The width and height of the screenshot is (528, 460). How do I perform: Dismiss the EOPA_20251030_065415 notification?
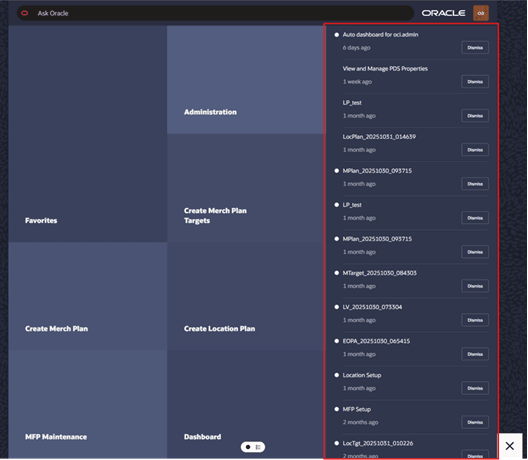(x=475, y=354)
